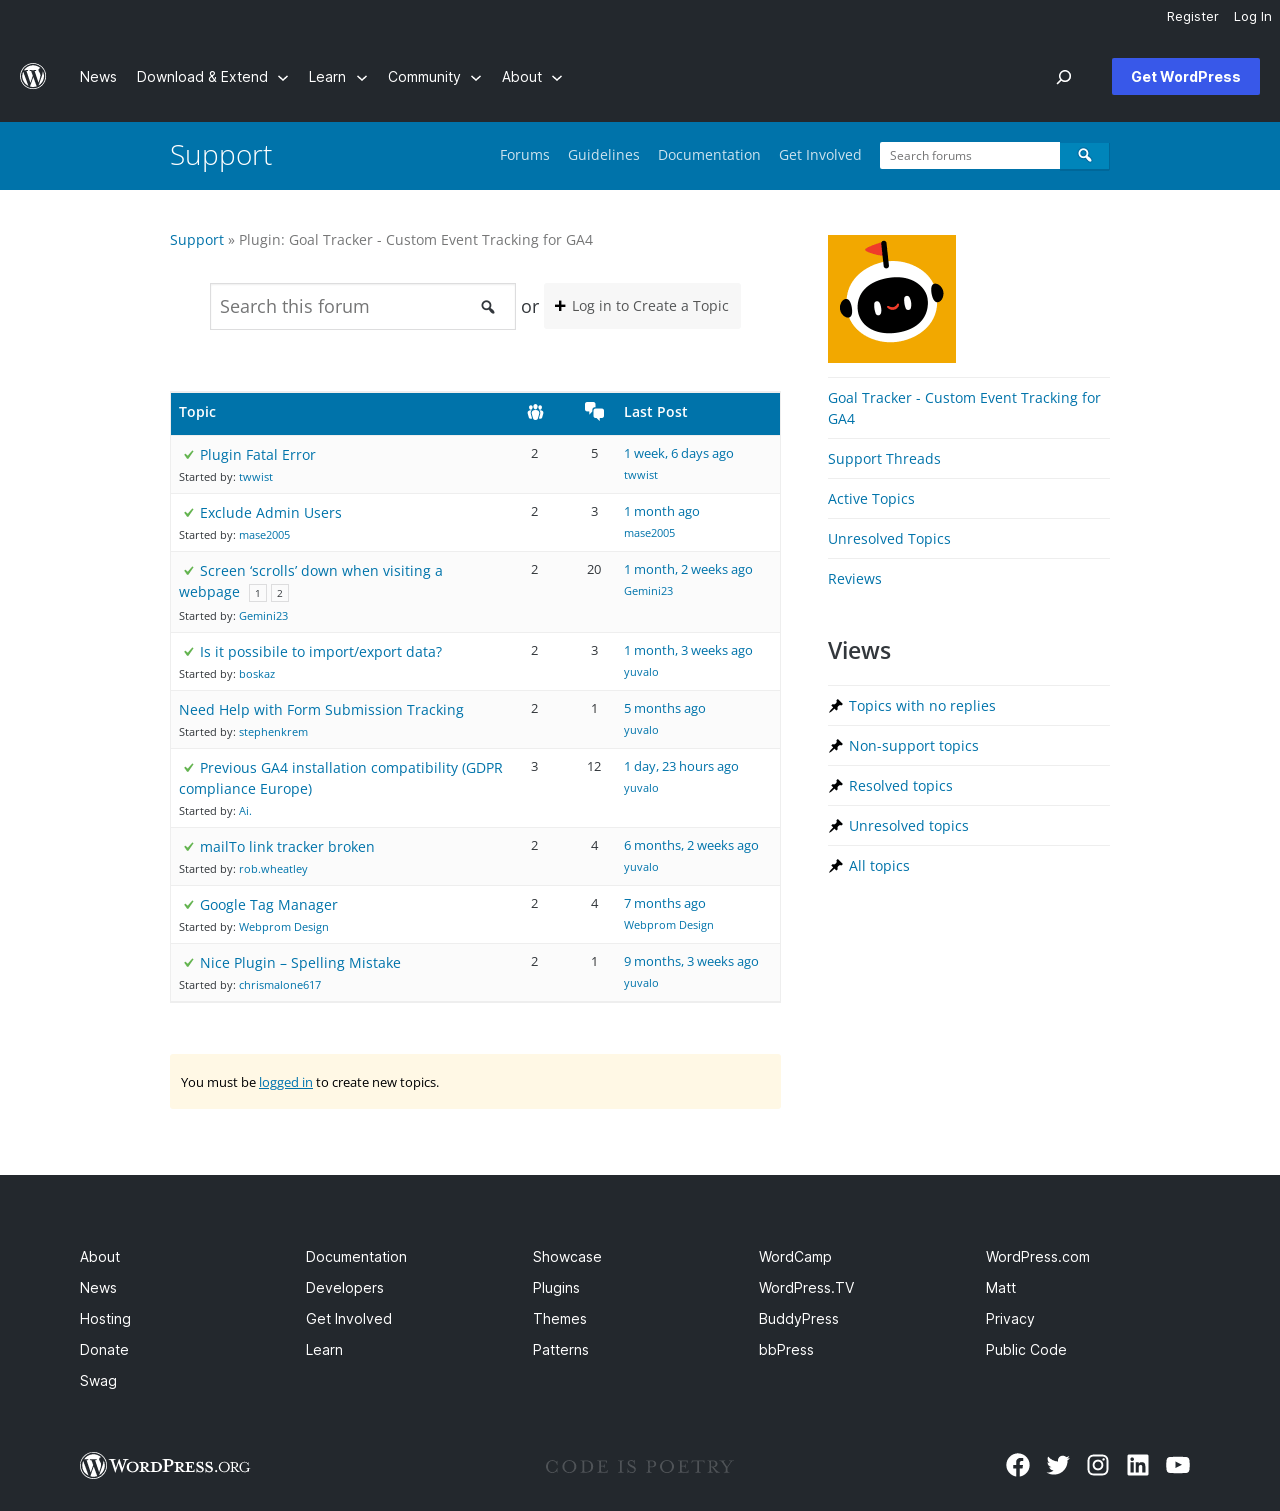The image size is (1280, 1511).
Task: Open the Showcase footer link
Action: (x=567, y=1257)
